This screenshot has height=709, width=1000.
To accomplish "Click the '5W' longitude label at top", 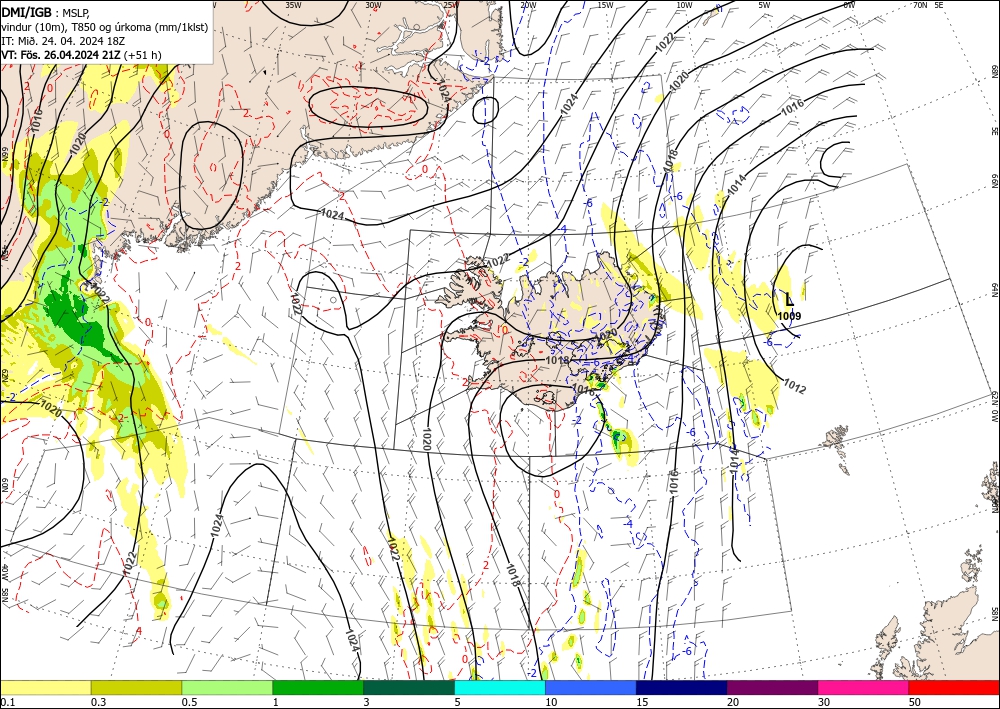I will [x=765, y=5].
